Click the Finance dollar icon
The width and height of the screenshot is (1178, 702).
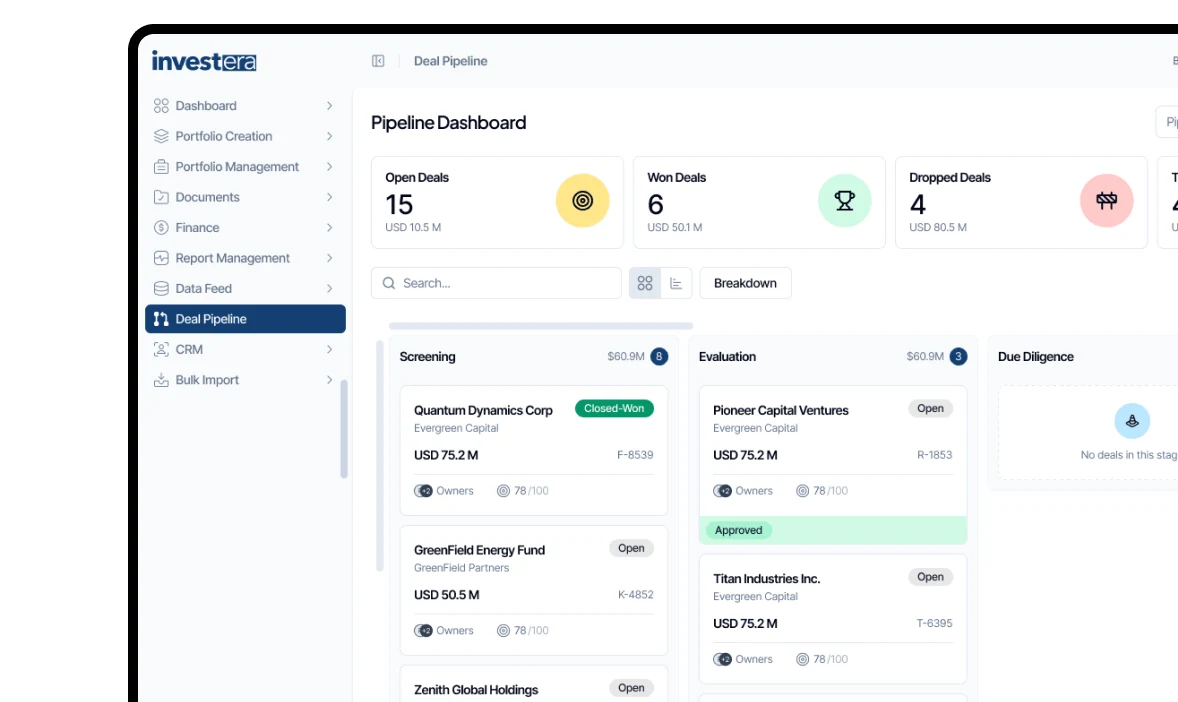(x=161, y=228)
